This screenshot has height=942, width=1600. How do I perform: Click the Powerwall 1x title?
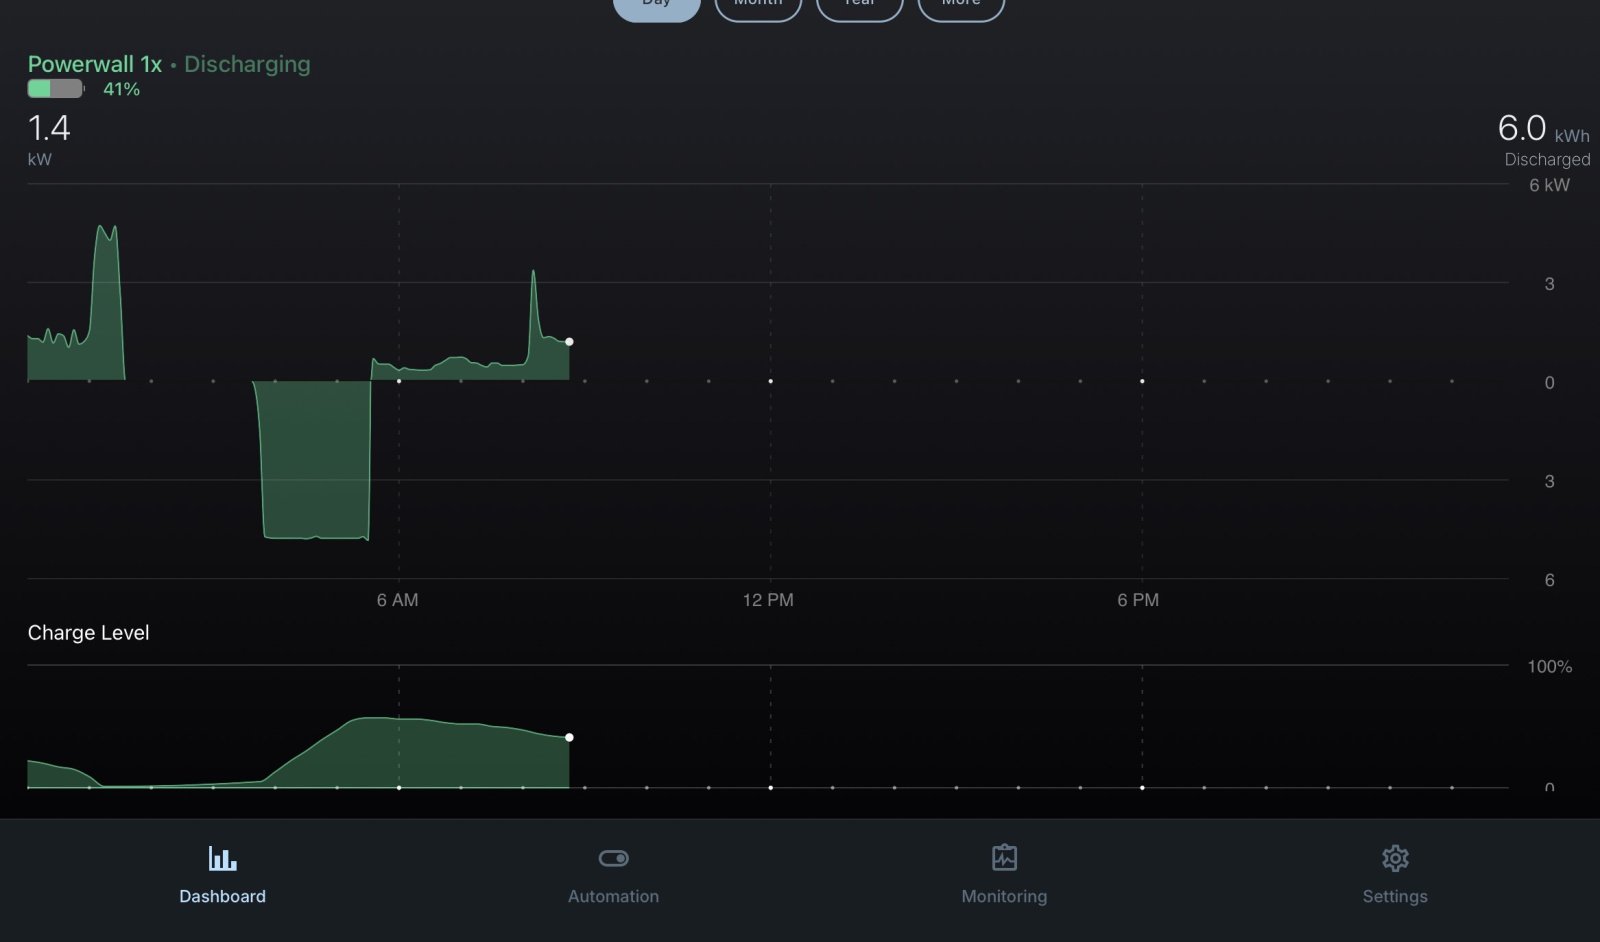(x=94, y=64)
